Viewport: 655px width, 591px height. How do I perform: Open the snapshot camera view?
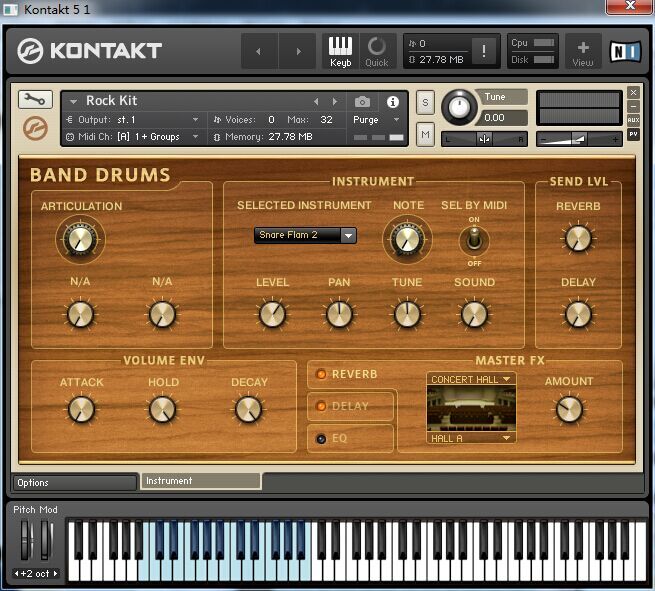click(x=362, y=101)
